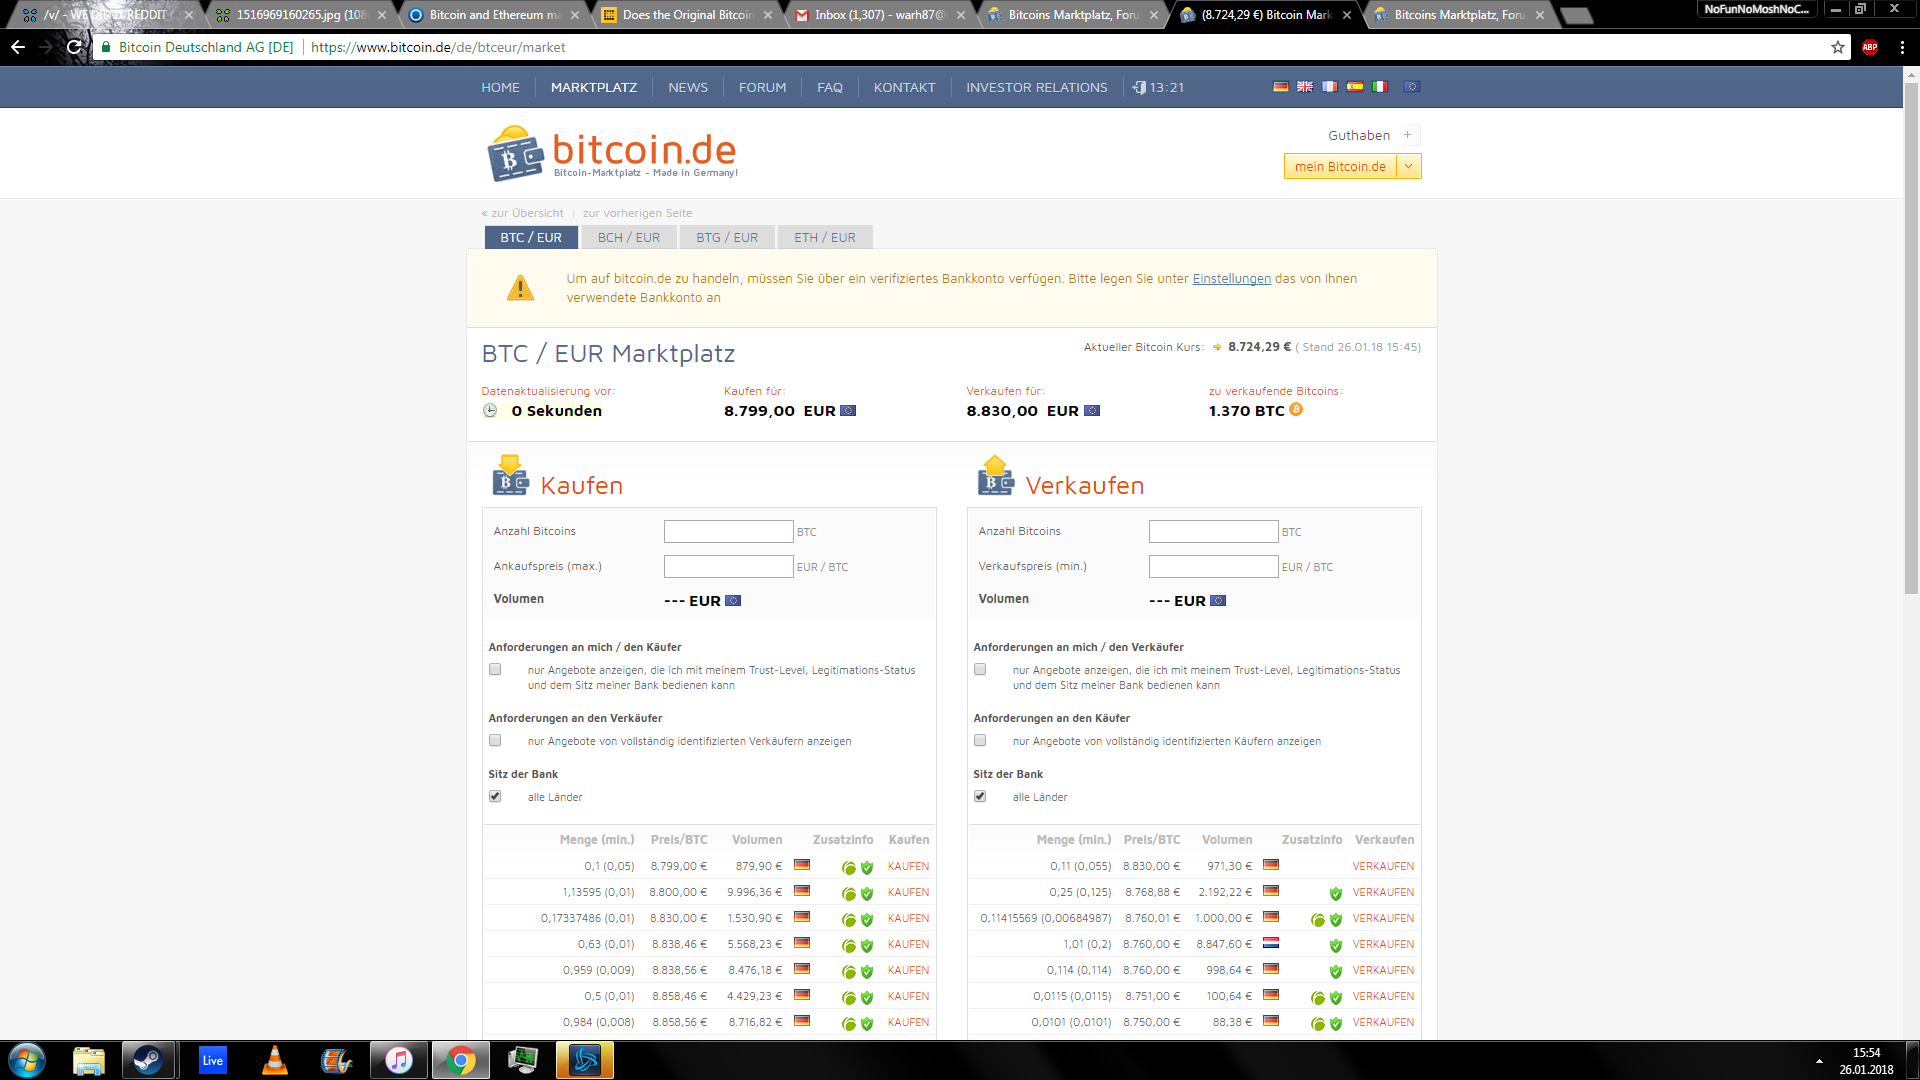
Task: Click the 'mein Bitcoin.de' button
Action: point(1340,166)
